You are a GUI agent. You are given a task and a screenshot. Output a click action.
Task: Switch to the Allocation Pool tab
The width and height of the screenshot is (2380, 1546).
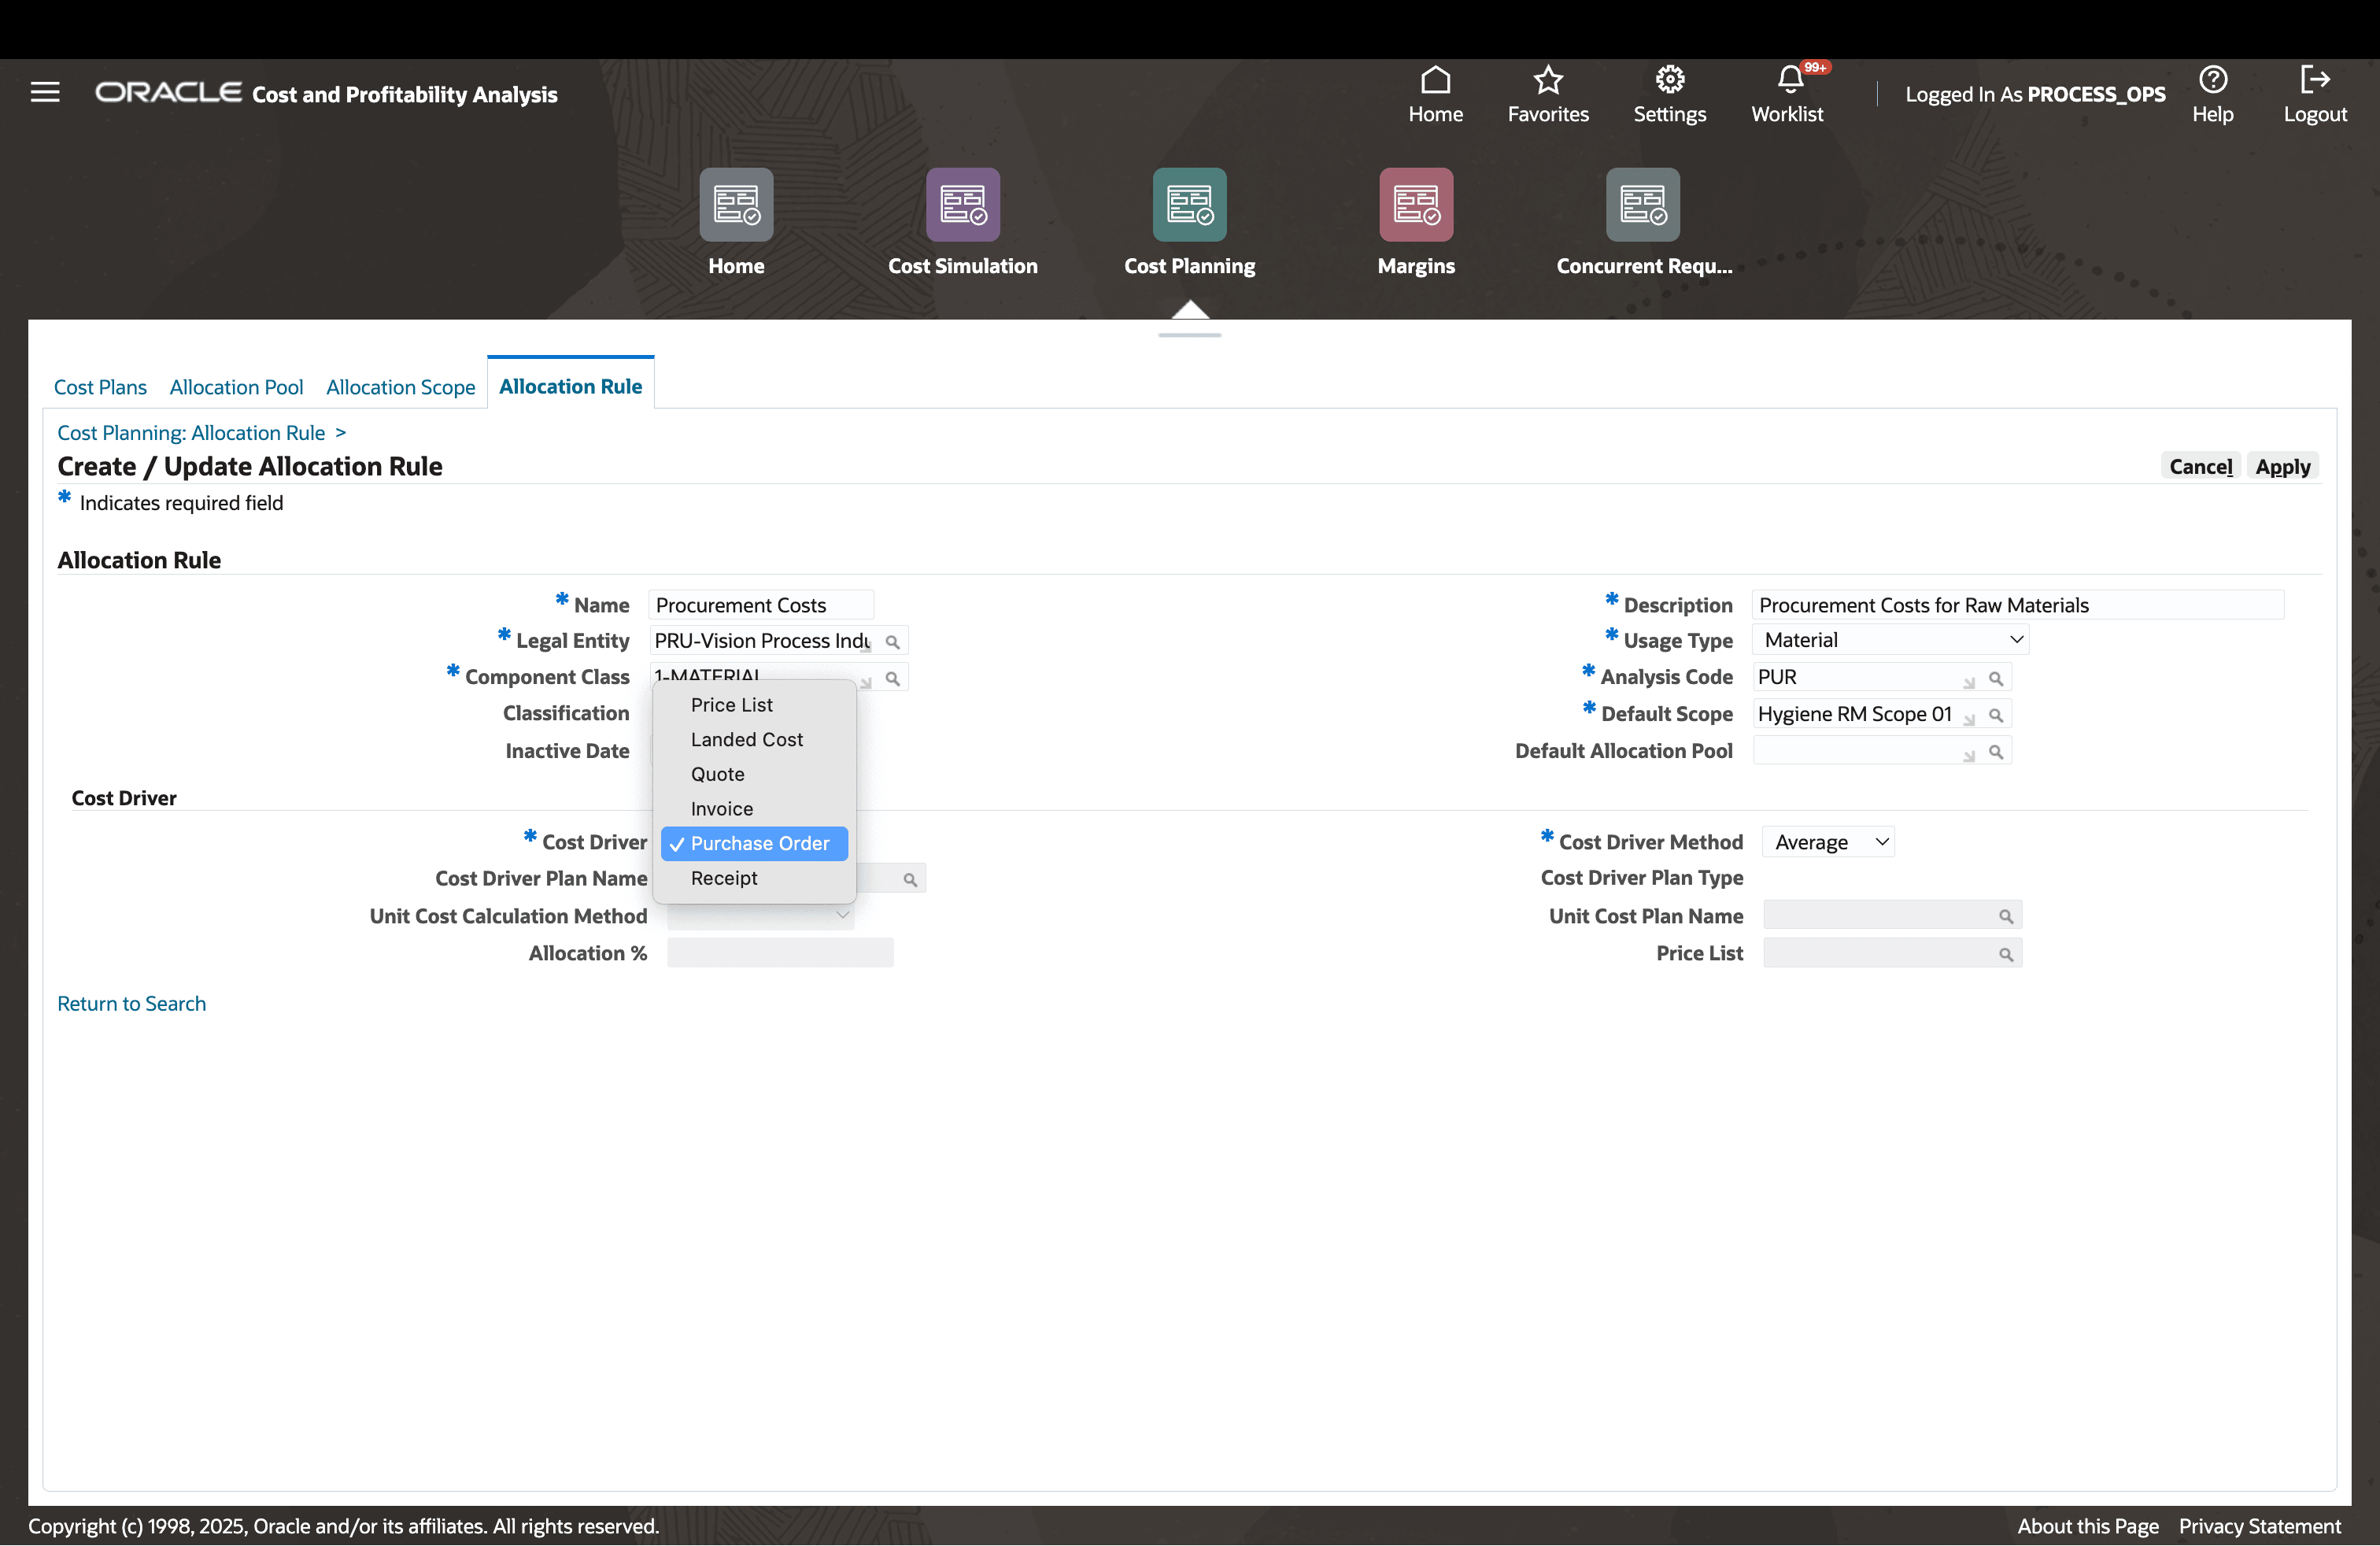[236, 387]
